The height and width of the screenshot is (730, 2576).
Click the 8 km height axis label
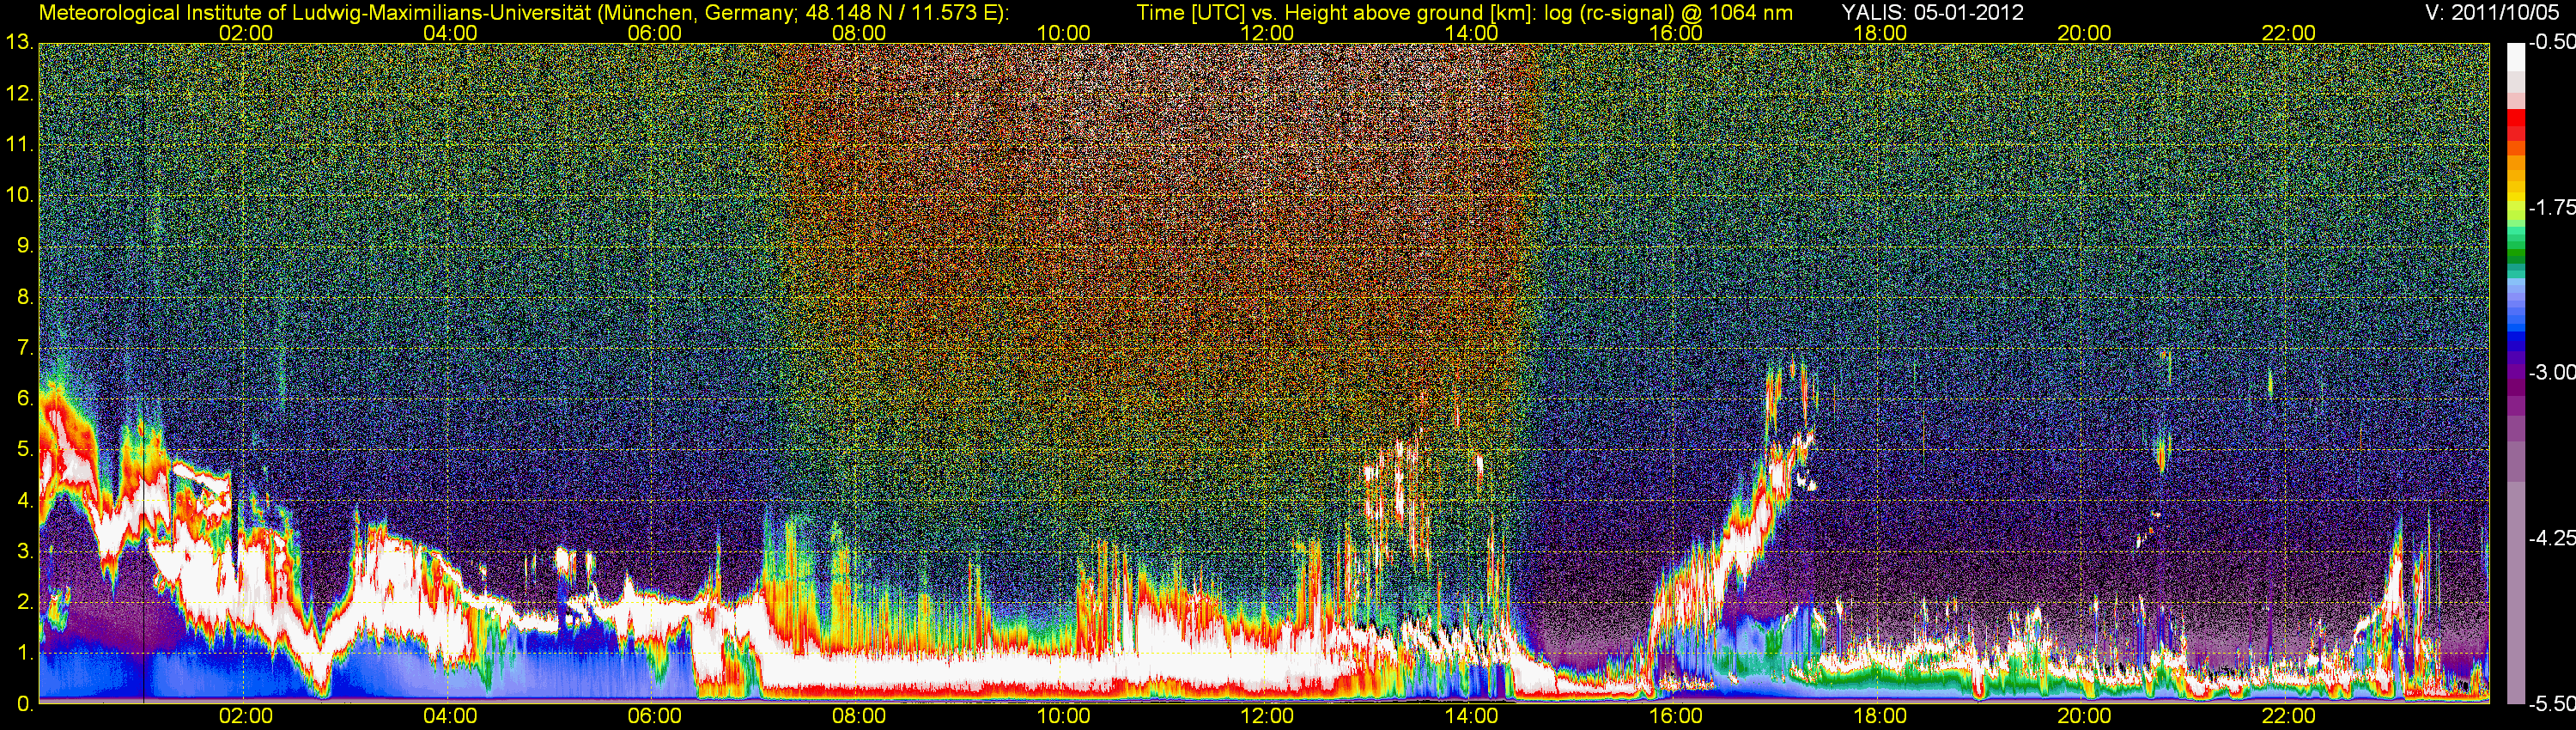tap(24, 298)
